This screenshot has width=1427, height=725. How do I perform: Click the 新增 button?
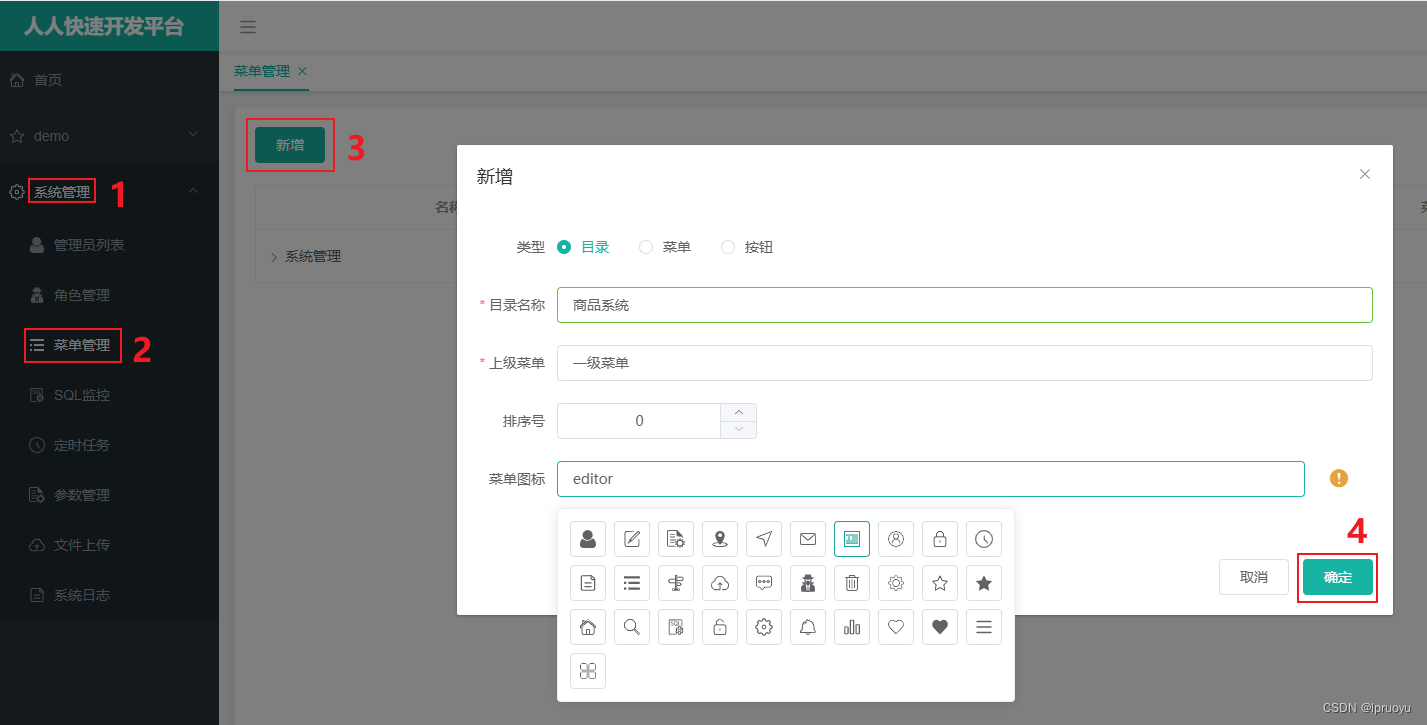click(290, 145)
